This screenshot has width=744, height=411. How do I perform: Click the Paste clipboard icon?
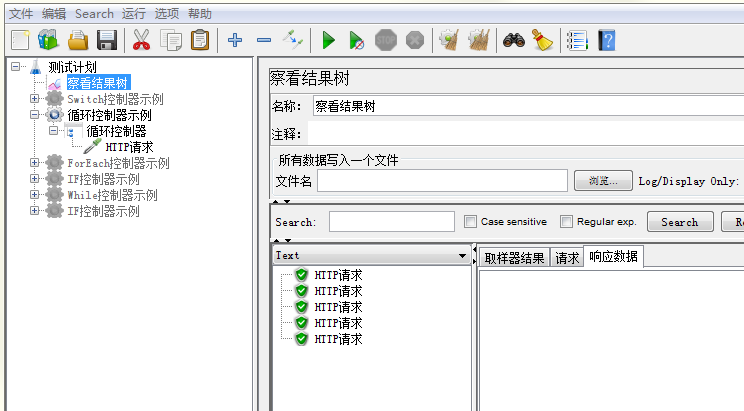[200, 40]
